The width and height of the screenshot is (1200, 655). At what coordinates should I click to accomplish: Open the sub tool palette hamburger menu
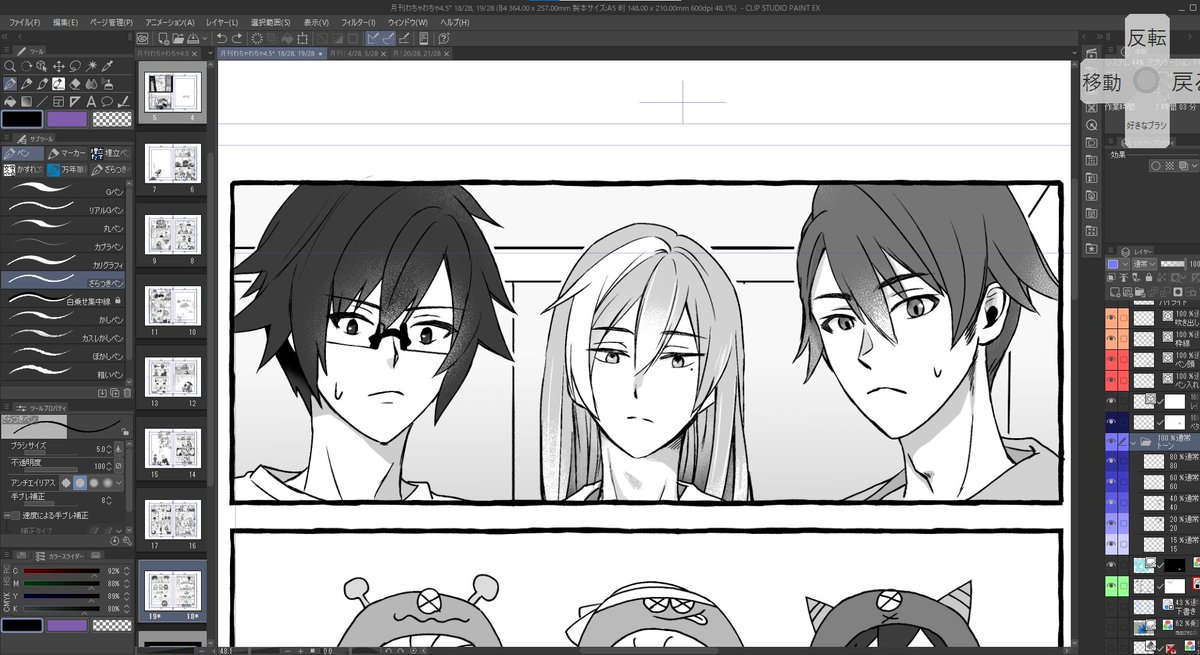[x=7, y=138]
